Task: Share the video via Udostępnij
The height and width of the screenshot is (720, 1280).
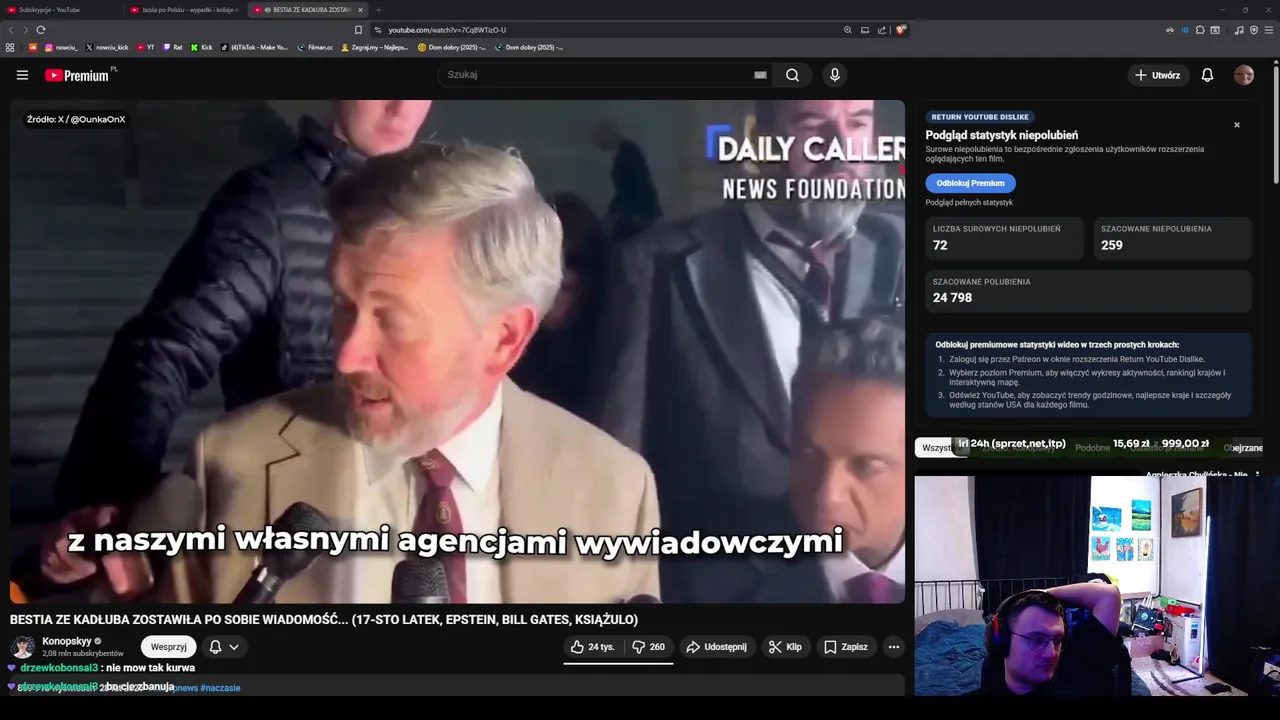Action: [x=716, y=647]
